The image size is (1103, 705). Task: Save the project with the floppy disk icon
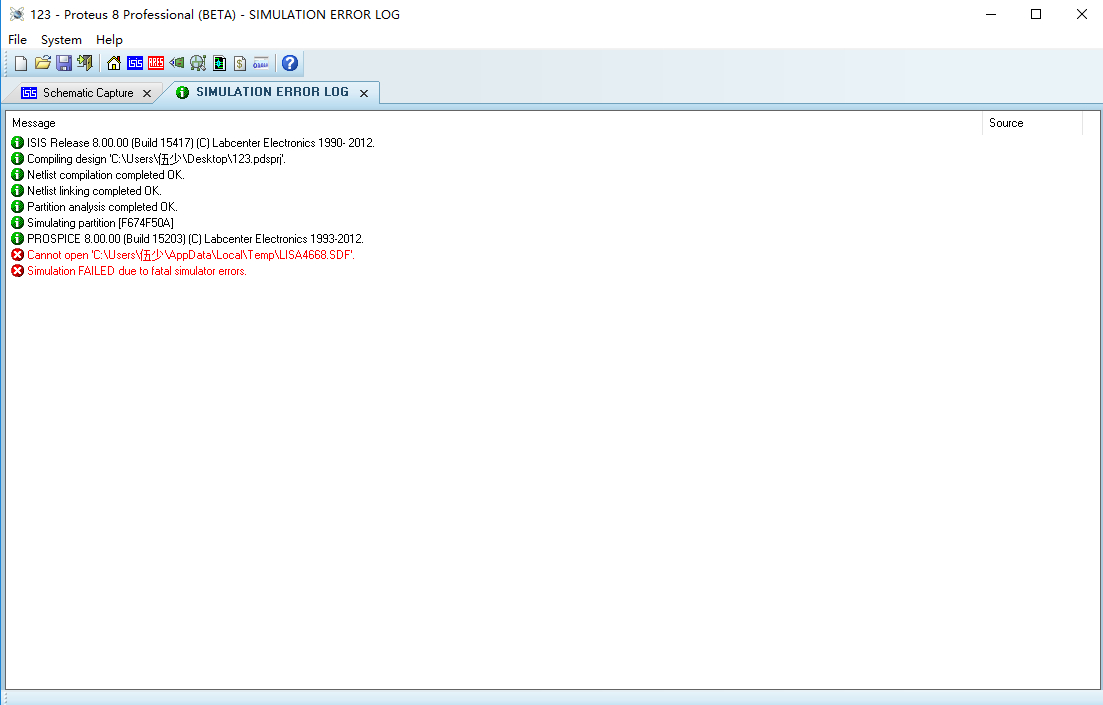(x=64, y=63)
